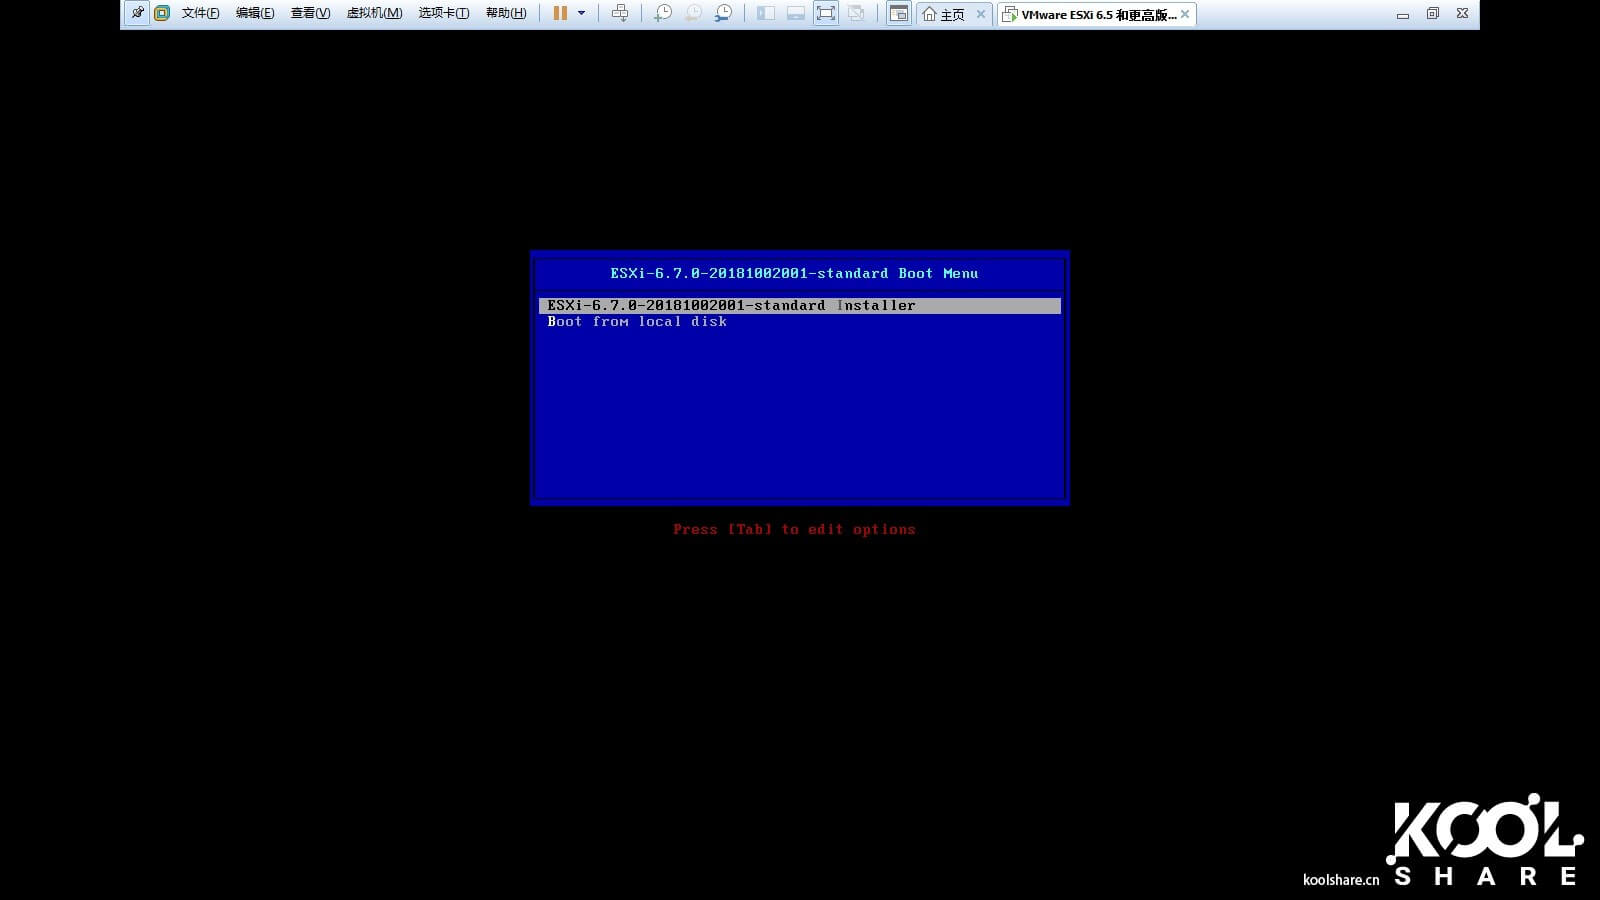Send Ctrl+Alt+Del to the guest OS
The width and height of the screenshot is (1600, 900).
tap(620, 13)
